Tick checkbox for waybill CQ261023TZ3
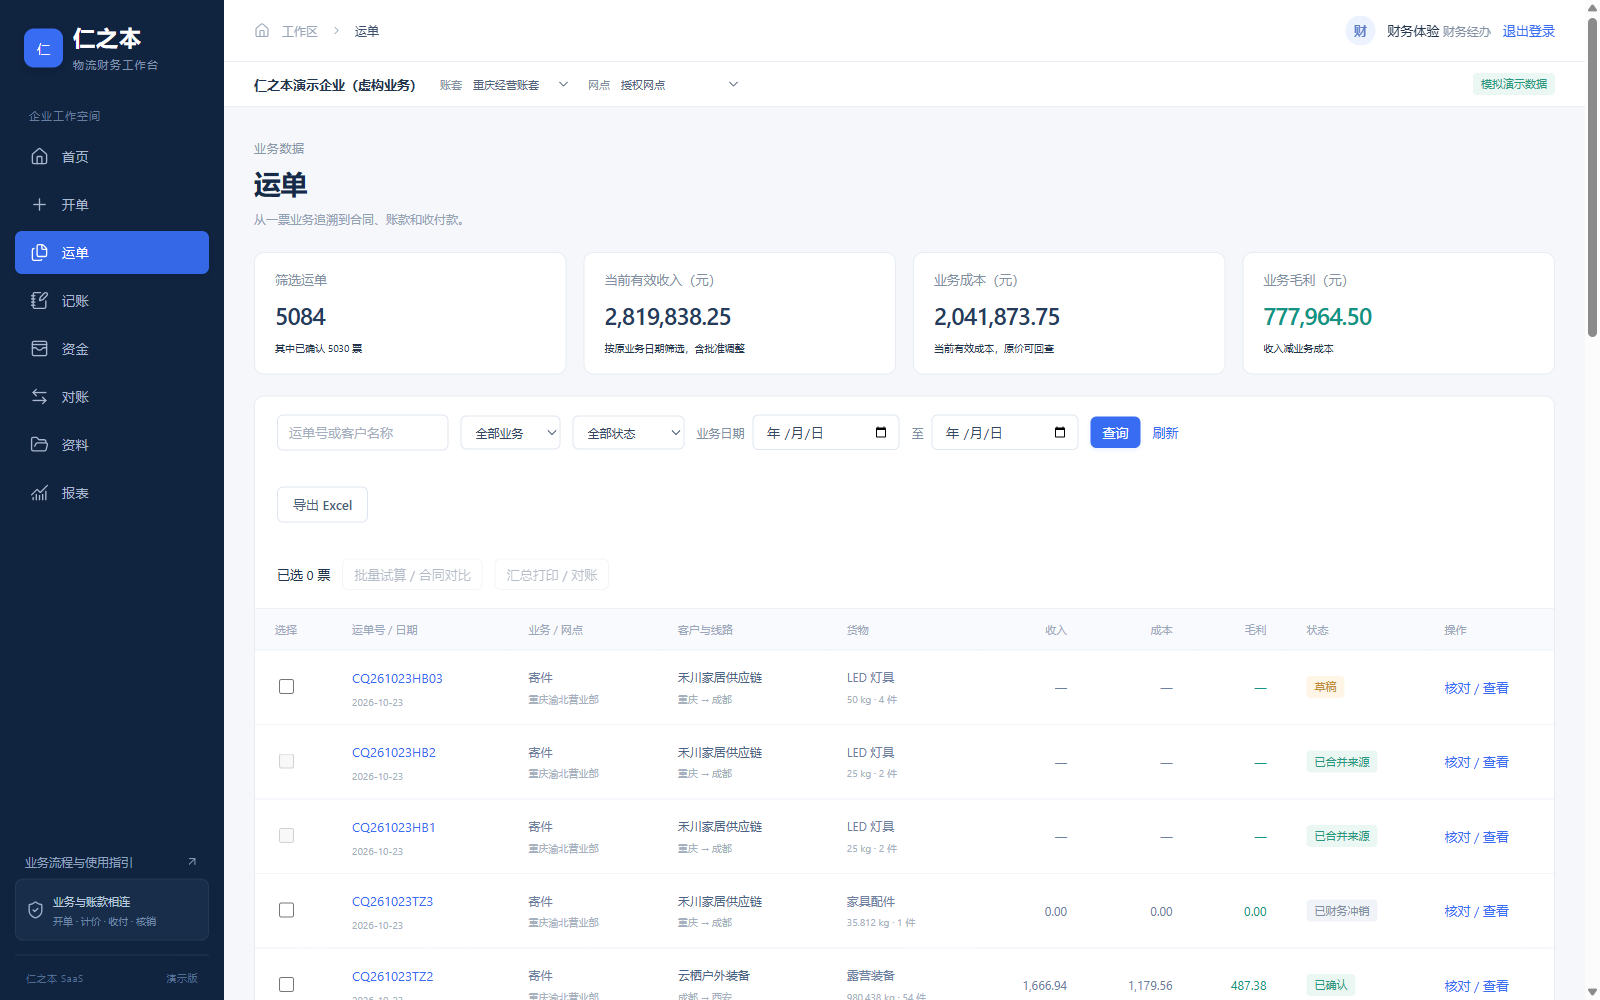This screenshot has height=1000, width=1600. (287, 911)
